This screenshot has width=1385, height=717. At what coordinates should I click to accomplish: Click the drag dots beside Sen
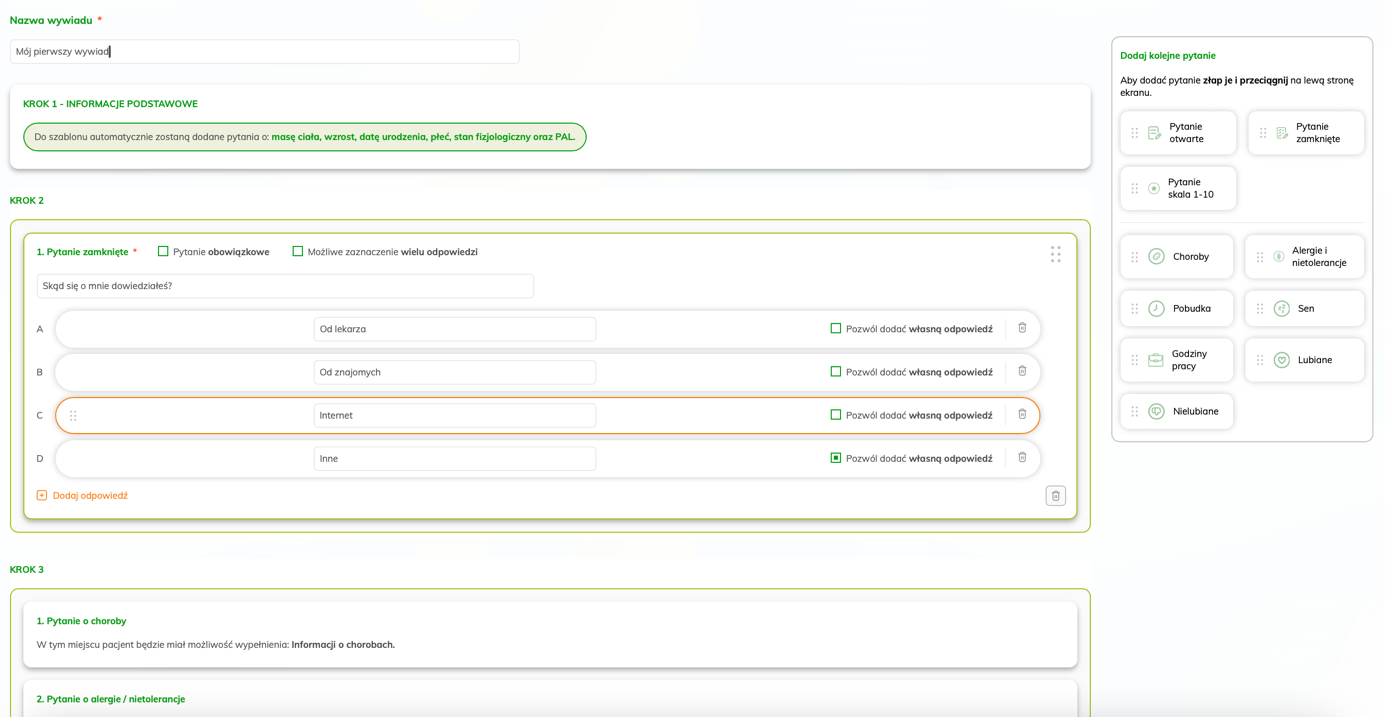tap(1260, 309)
